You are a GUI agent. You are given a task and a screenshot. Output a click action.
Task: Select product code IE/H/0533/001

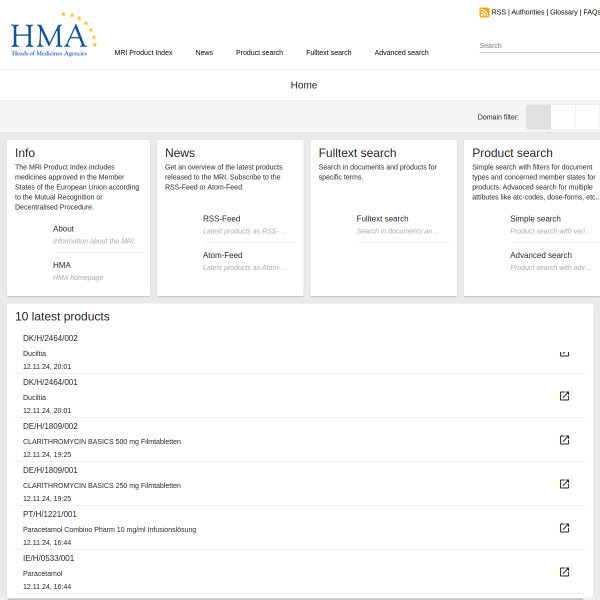(x=49, y=558)
